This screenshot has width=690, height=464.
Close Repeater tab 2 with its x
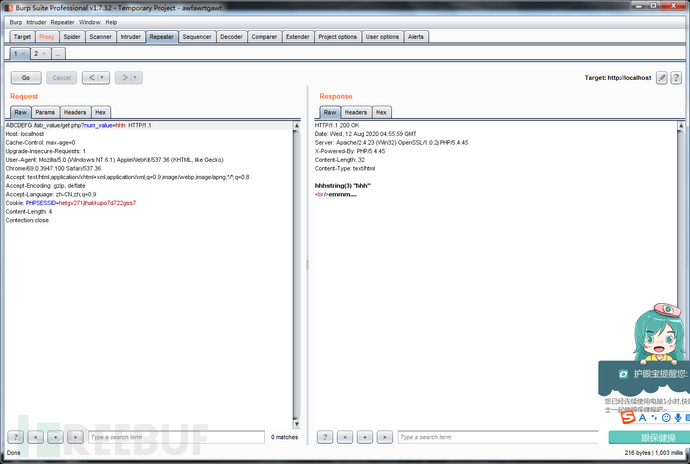click(44, 54)
